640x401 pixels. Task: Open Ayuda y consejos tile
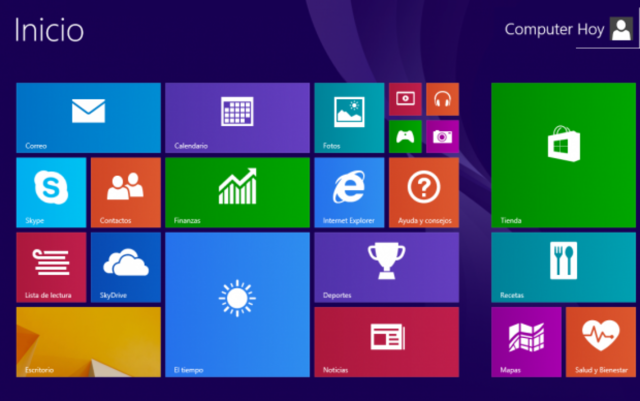click(424, 192)
